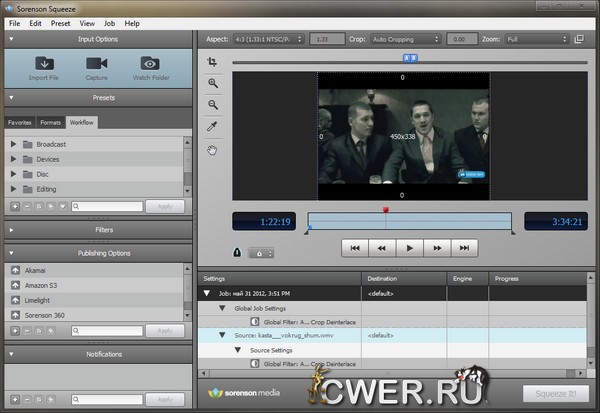Viewport: 600px width, 413px height.
Task: Expand the Broadcast preset folder
Action: (14, 145)
